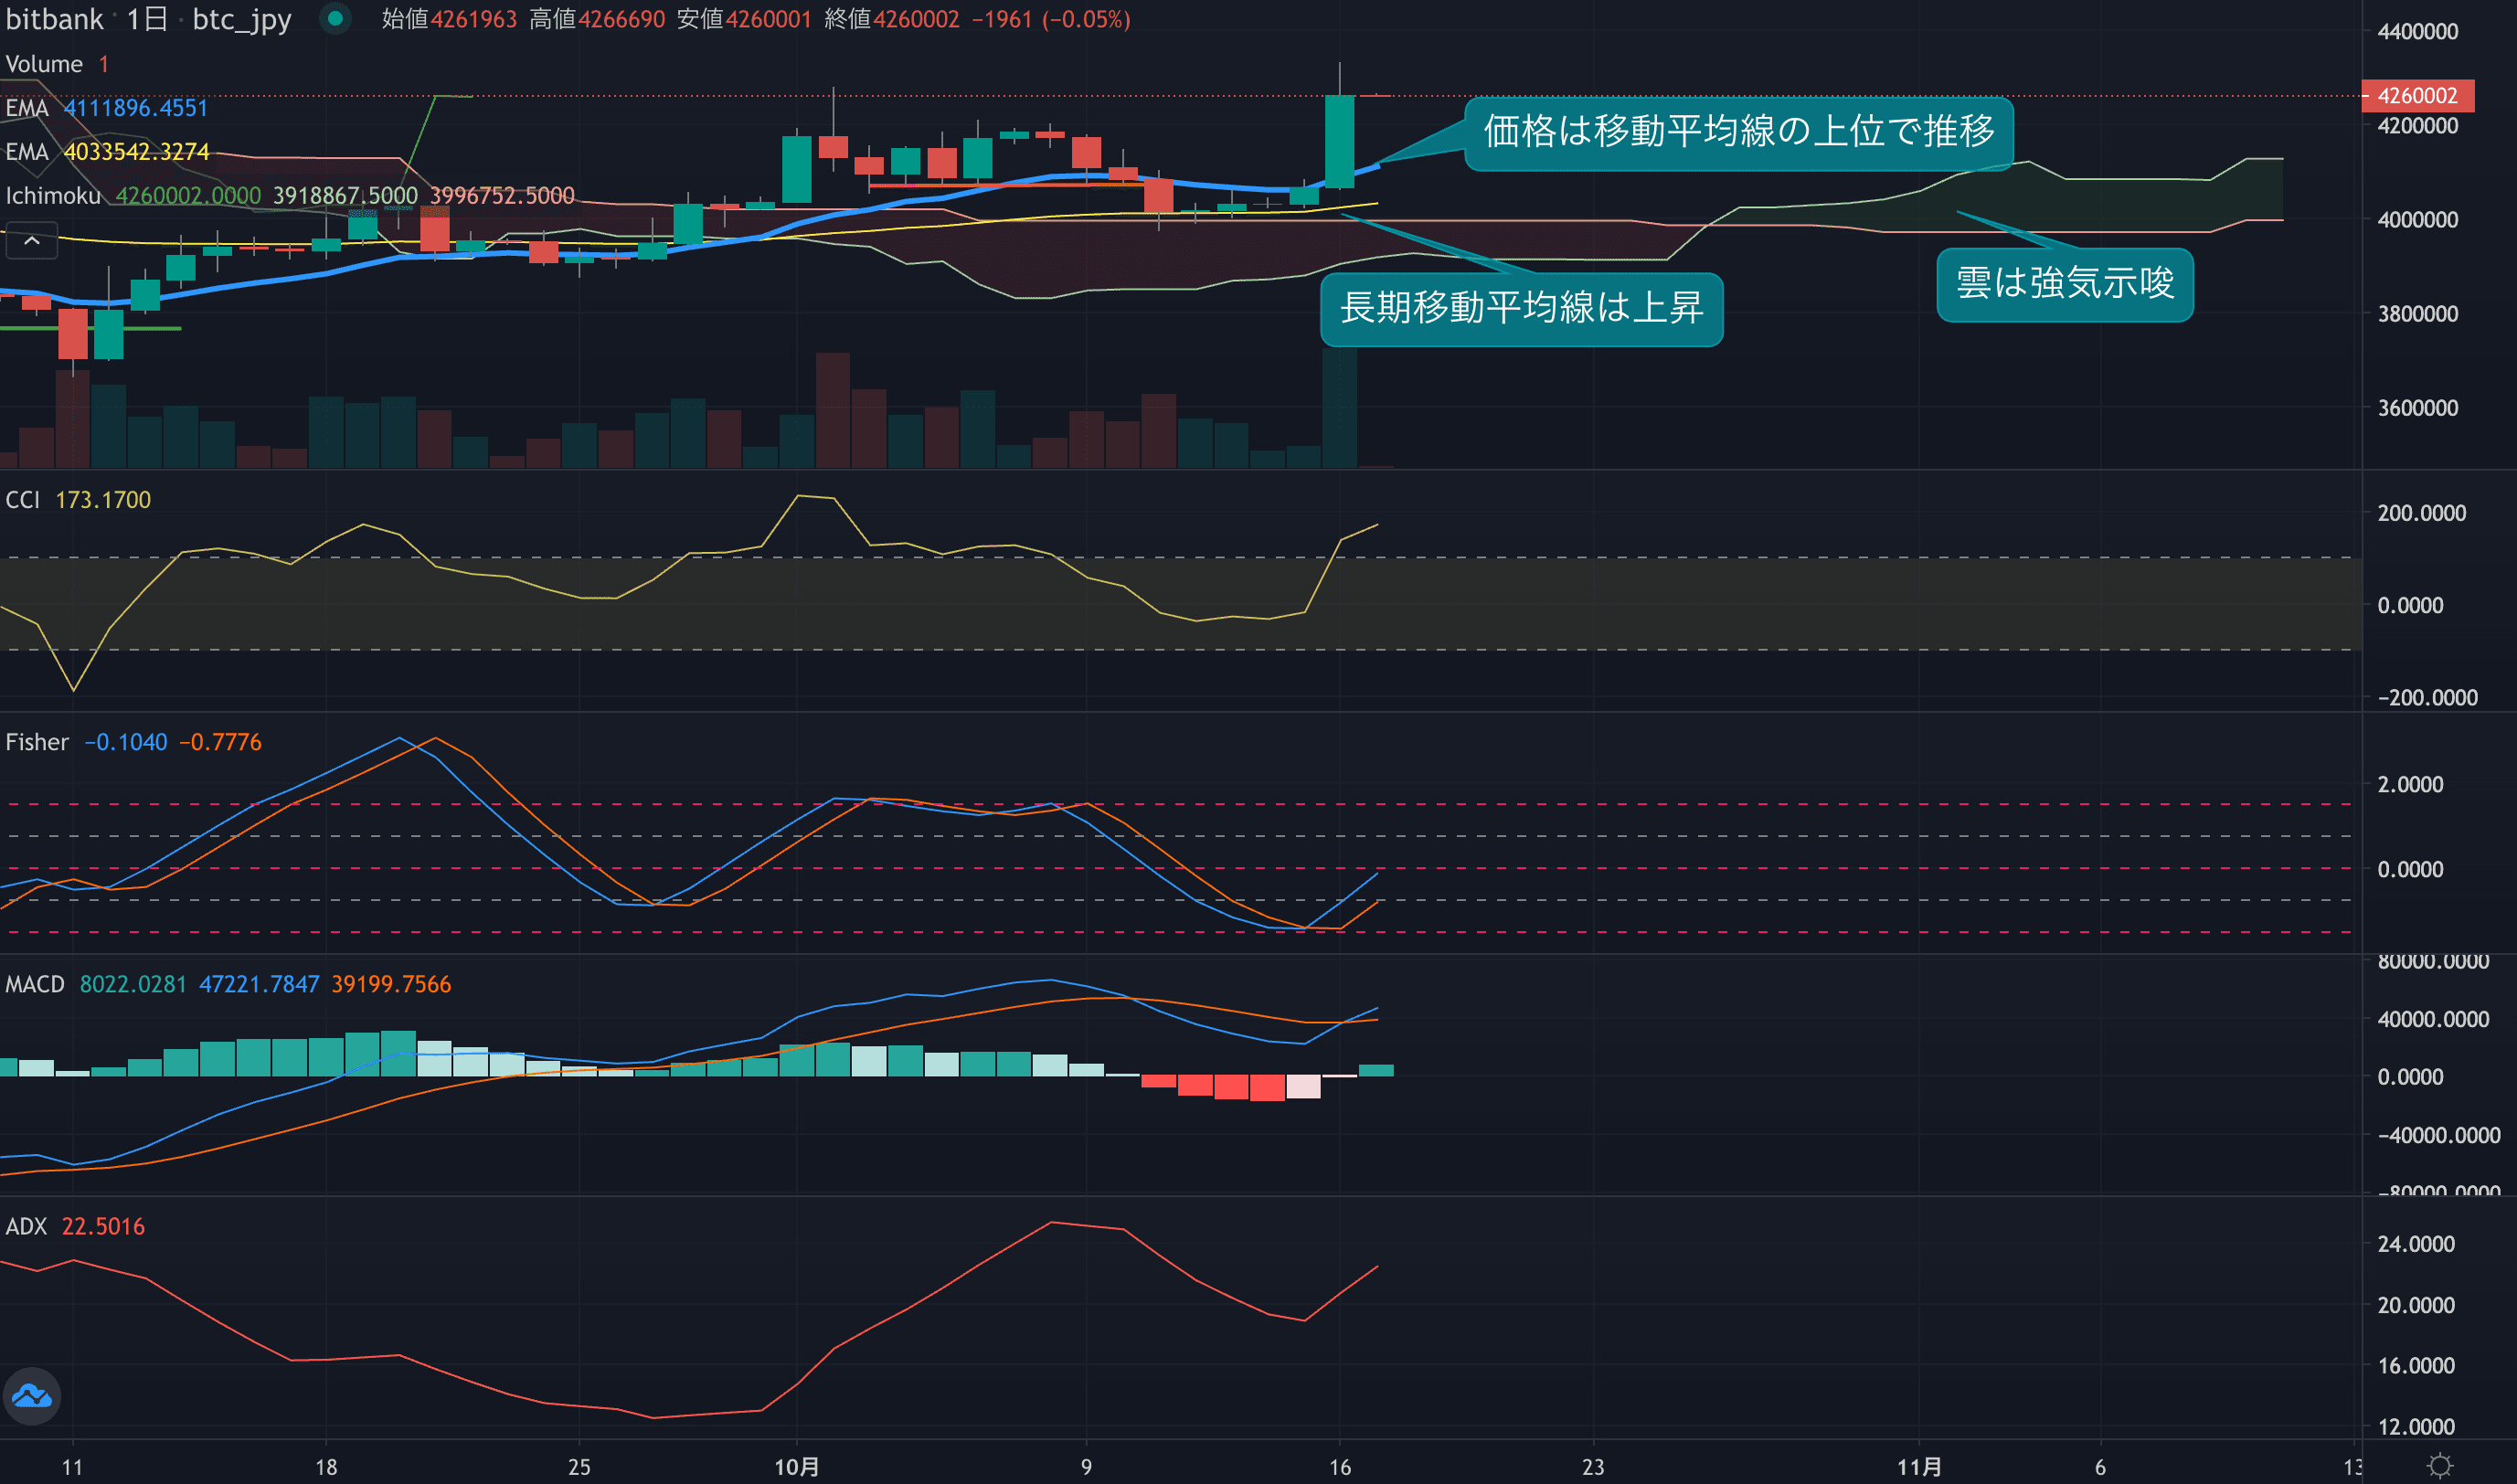The image size is (2517, 1484).
Task: Select the MACD indicator legend
Action: (35, 984)
